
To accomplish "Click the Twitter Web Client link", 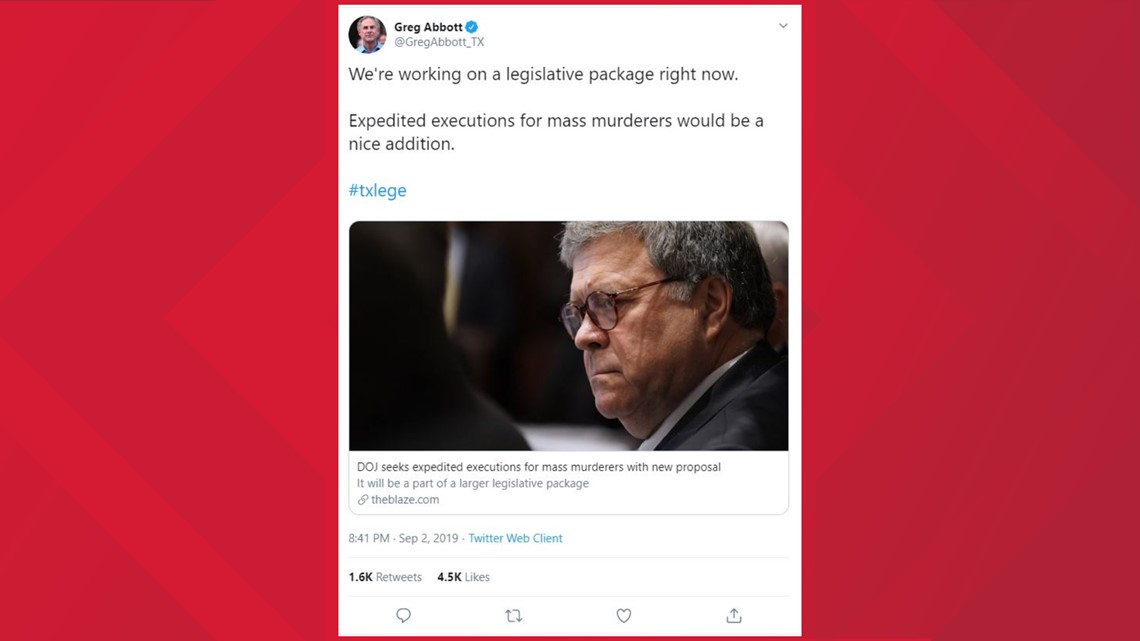I will point(515,539).
